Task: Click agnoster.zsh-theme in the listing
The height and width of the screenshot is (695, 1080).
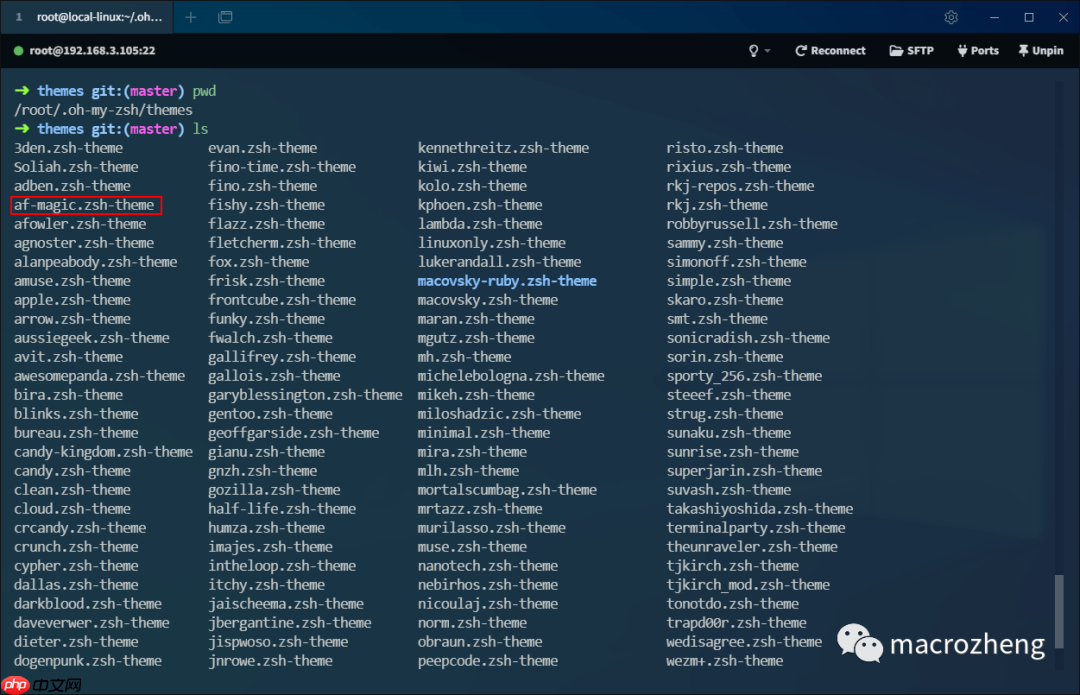Action: (x=84, y=243)
